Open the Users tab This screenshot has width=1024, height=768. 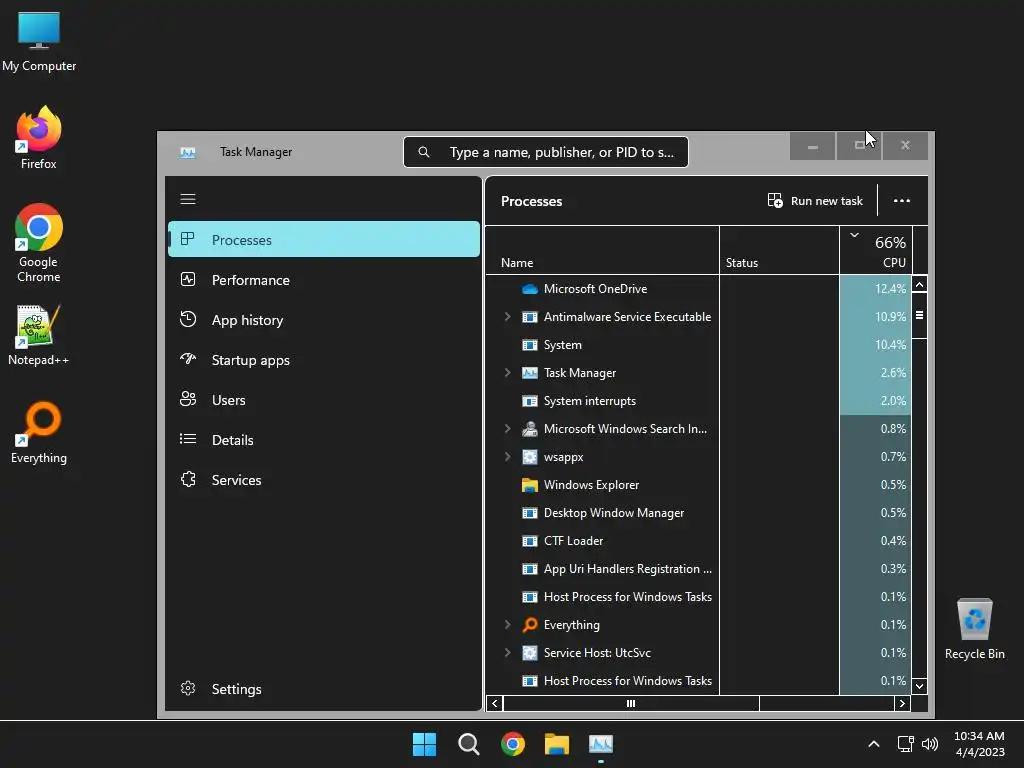point(324,400)
